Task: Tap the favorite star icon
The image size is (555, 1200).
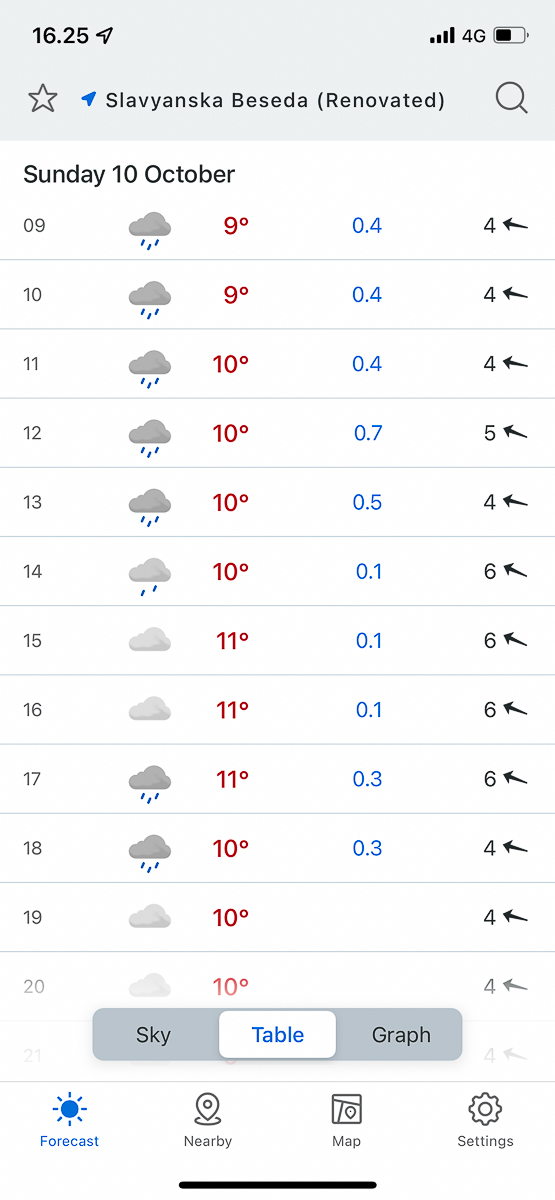Action: point(42,99)
